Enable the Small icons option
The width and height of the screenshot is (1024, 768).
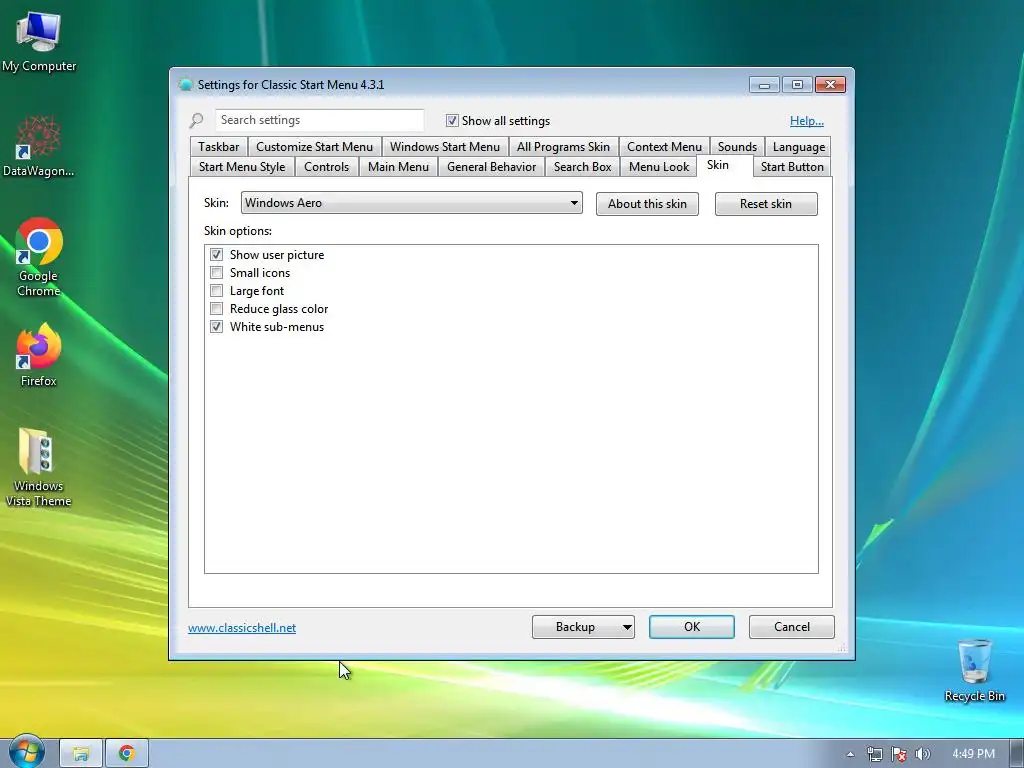point(216,272)
